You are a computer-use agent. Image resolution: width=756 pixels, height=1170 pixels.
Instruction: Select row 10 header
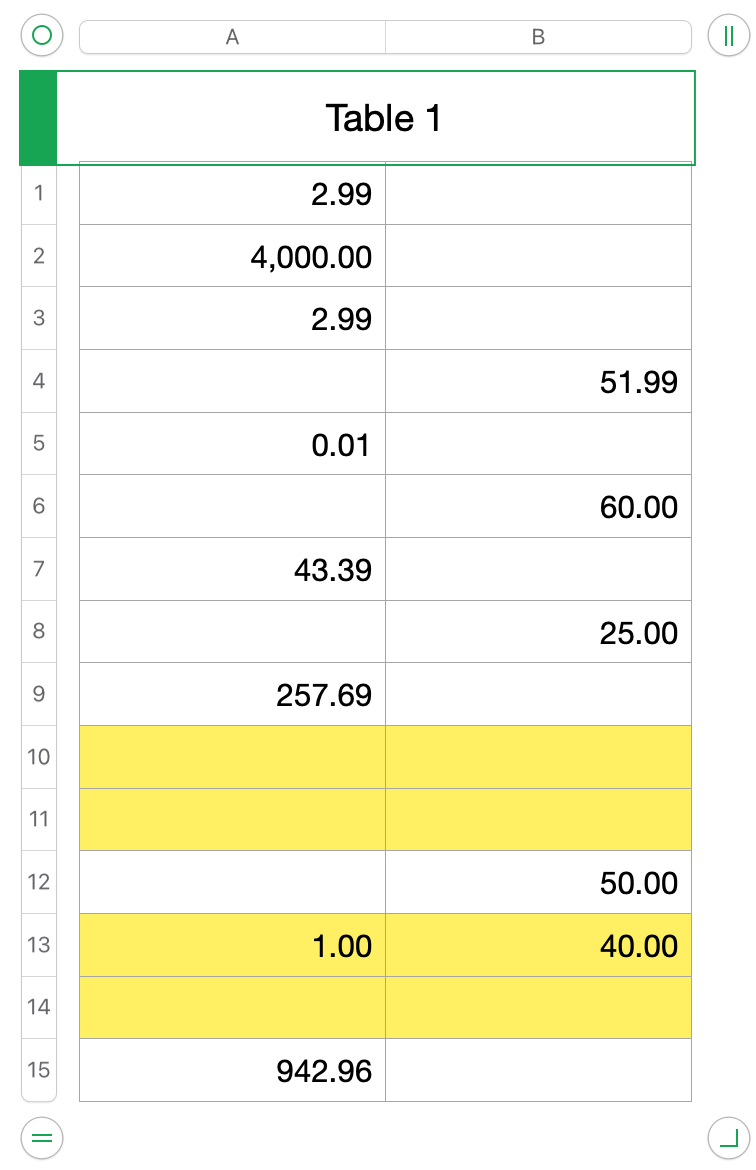pyautogui.click(x=38, y=756)
